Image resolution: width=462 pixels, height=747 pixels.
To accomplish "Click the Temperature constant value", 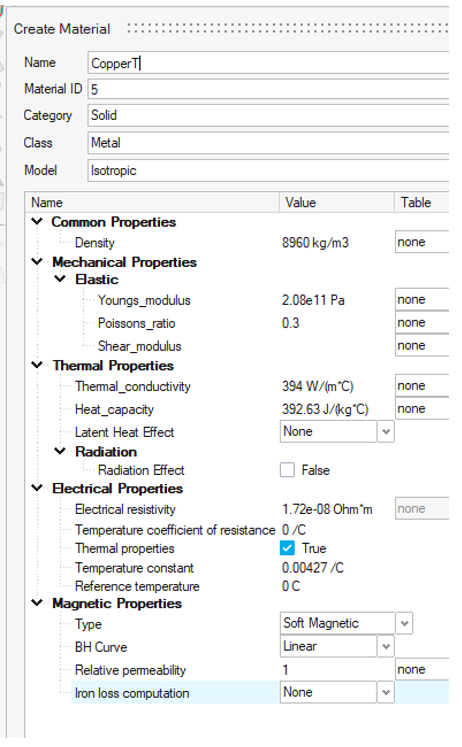I will (x=312, y=568).
